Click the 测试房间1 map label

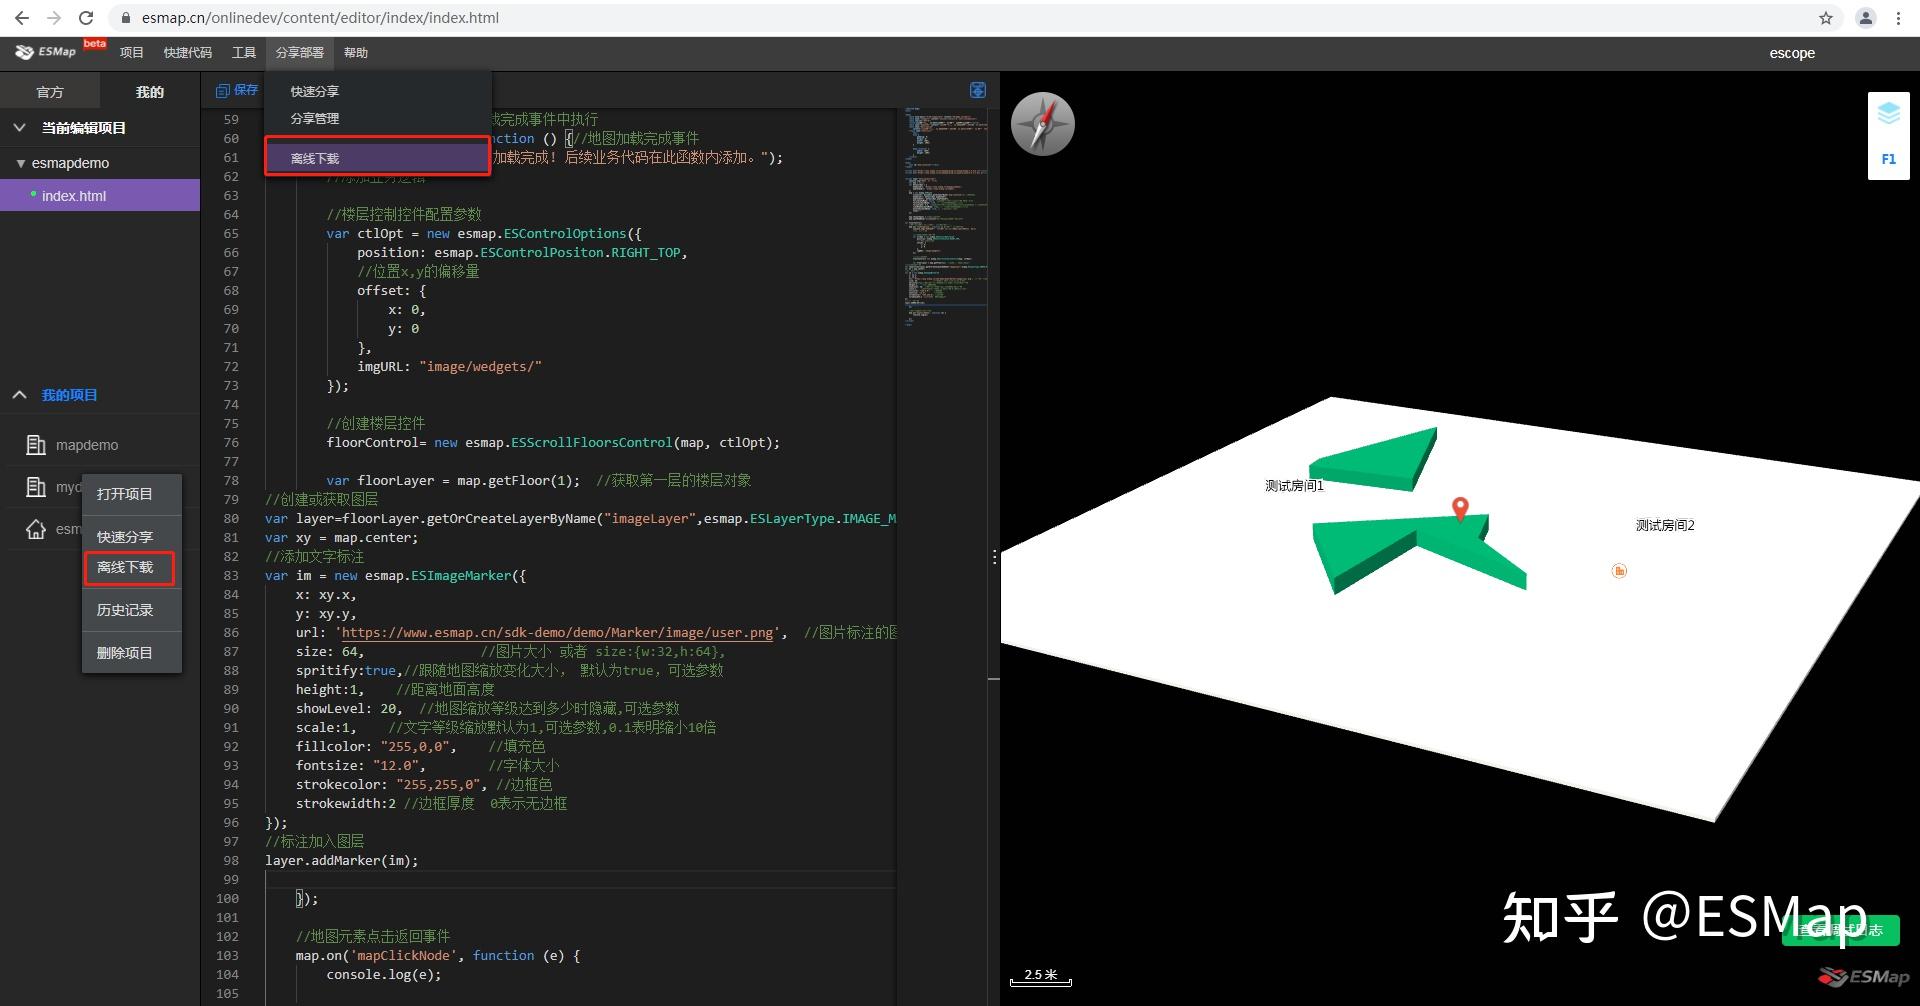[x=1294, y=486]
